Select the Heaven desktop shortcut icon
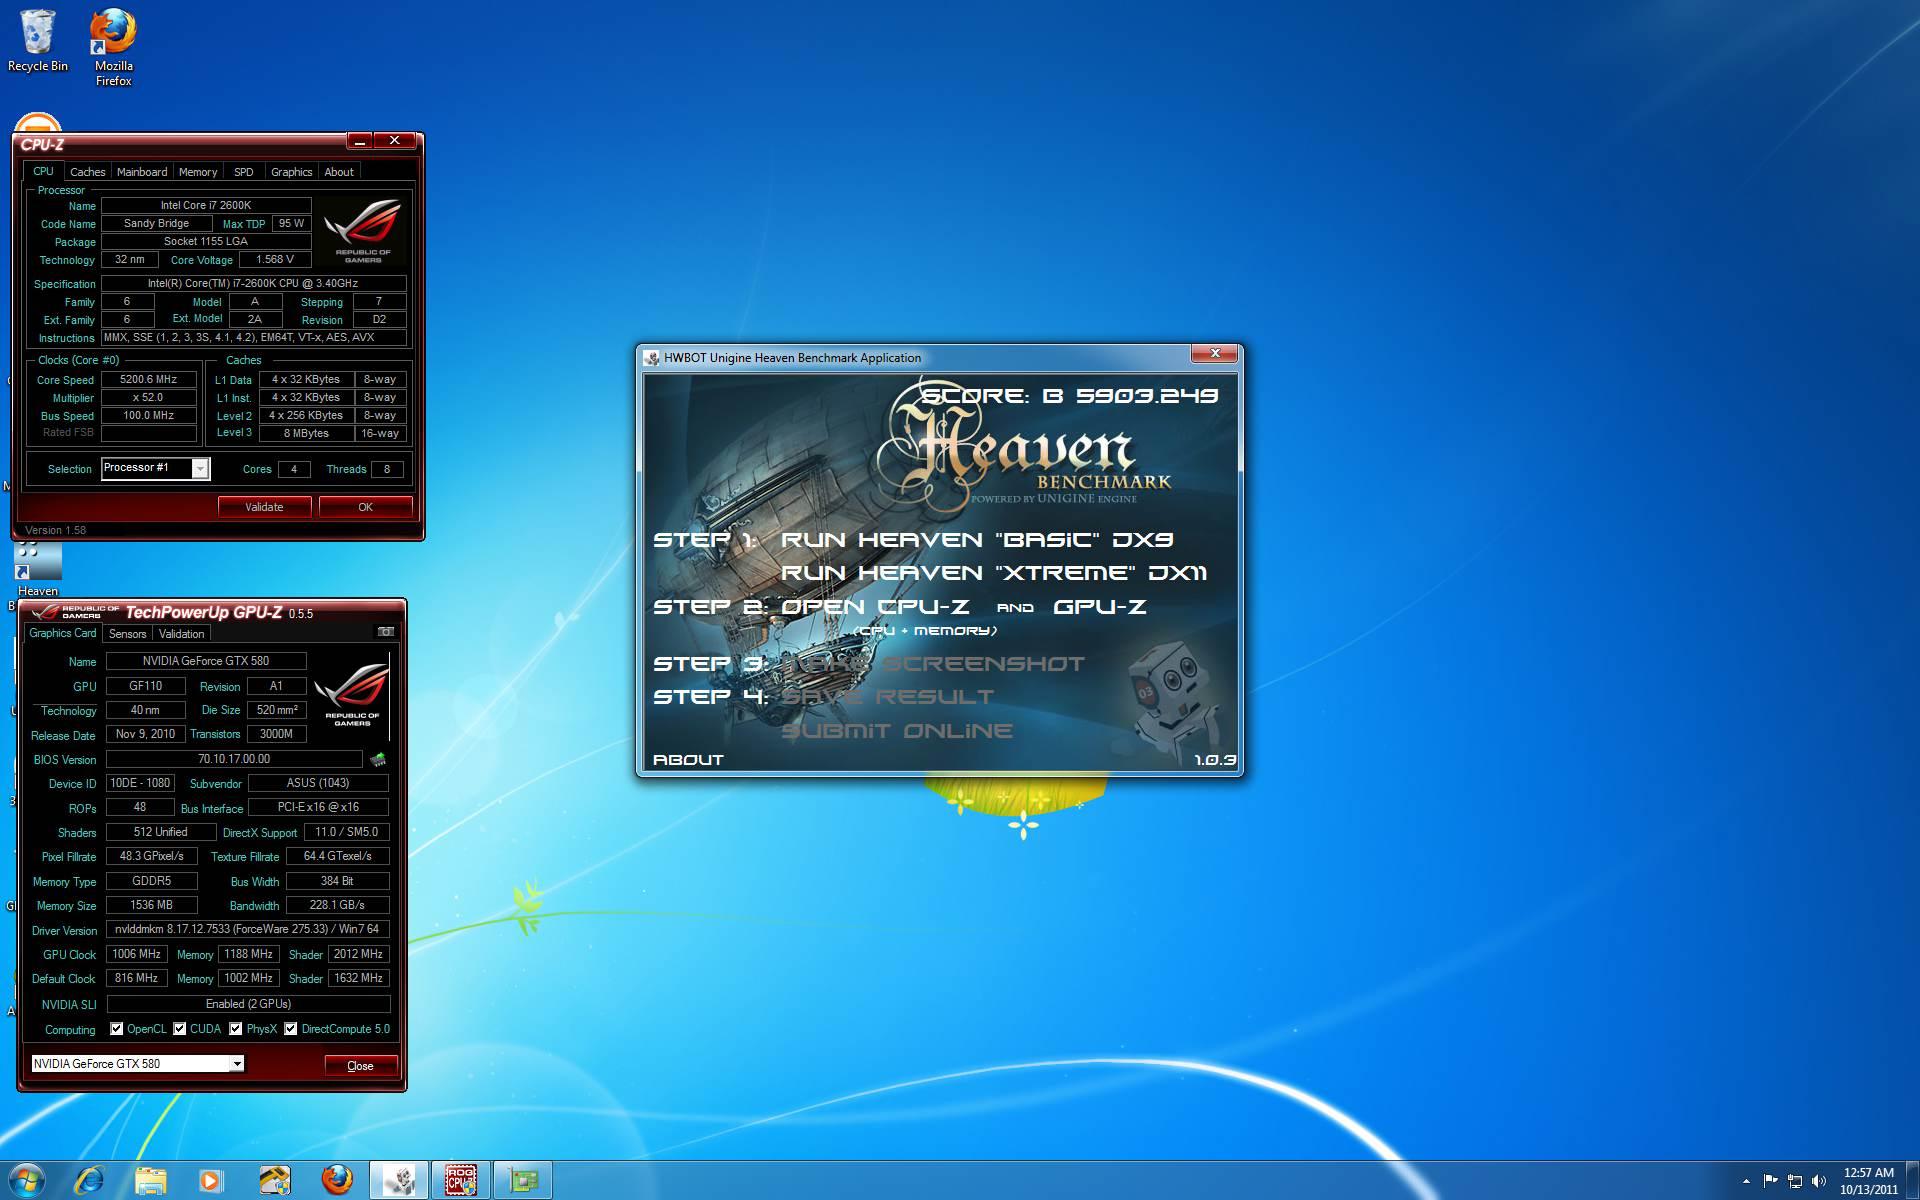Image resolution: width=1920 pixels, height=1200 pixels. [x=38, y=571]
